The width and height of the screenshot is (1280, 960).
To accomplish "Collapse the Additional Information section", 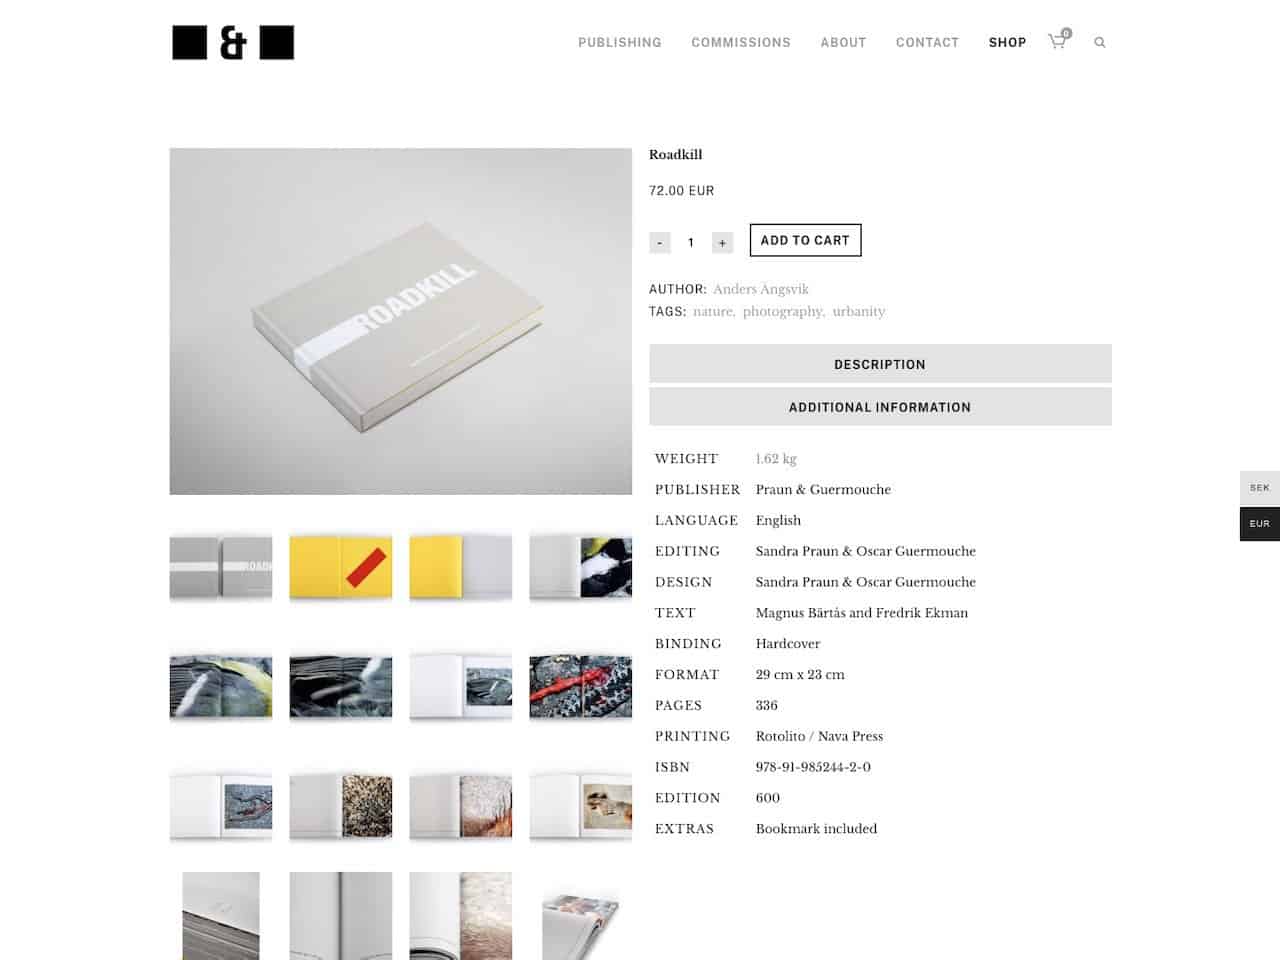I will tap(880, 407).
